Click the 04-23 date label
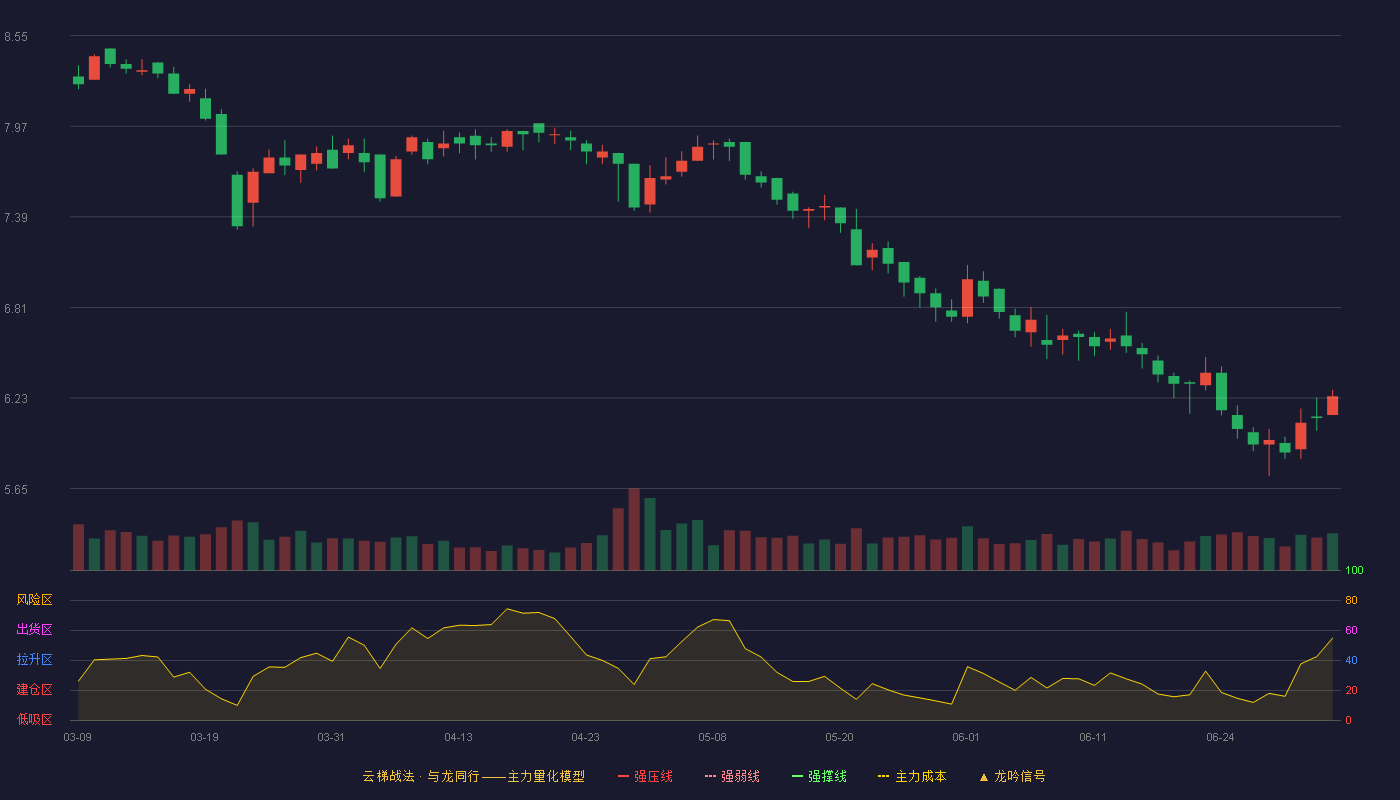Image resolution: width=1400 pixels, height=800 pixels. (x=585, y=737)
